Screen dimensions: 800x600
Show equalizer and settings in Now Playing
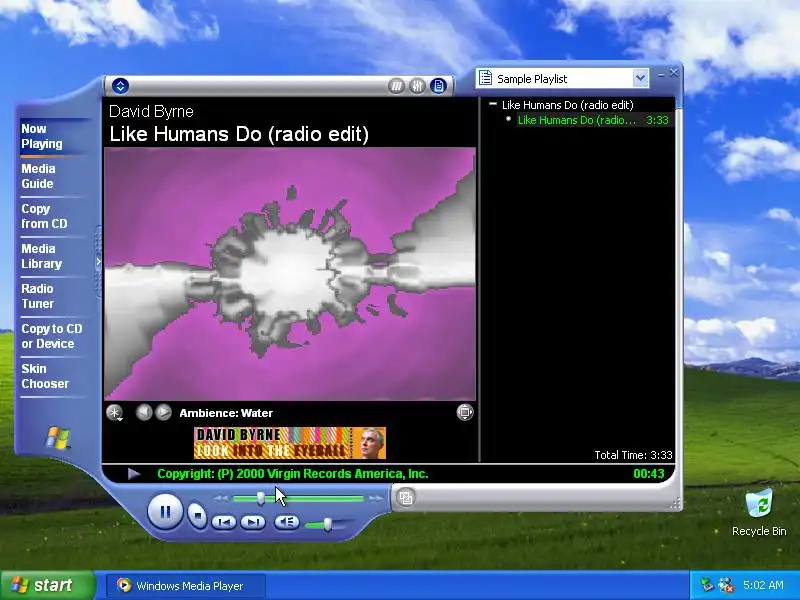417,86
